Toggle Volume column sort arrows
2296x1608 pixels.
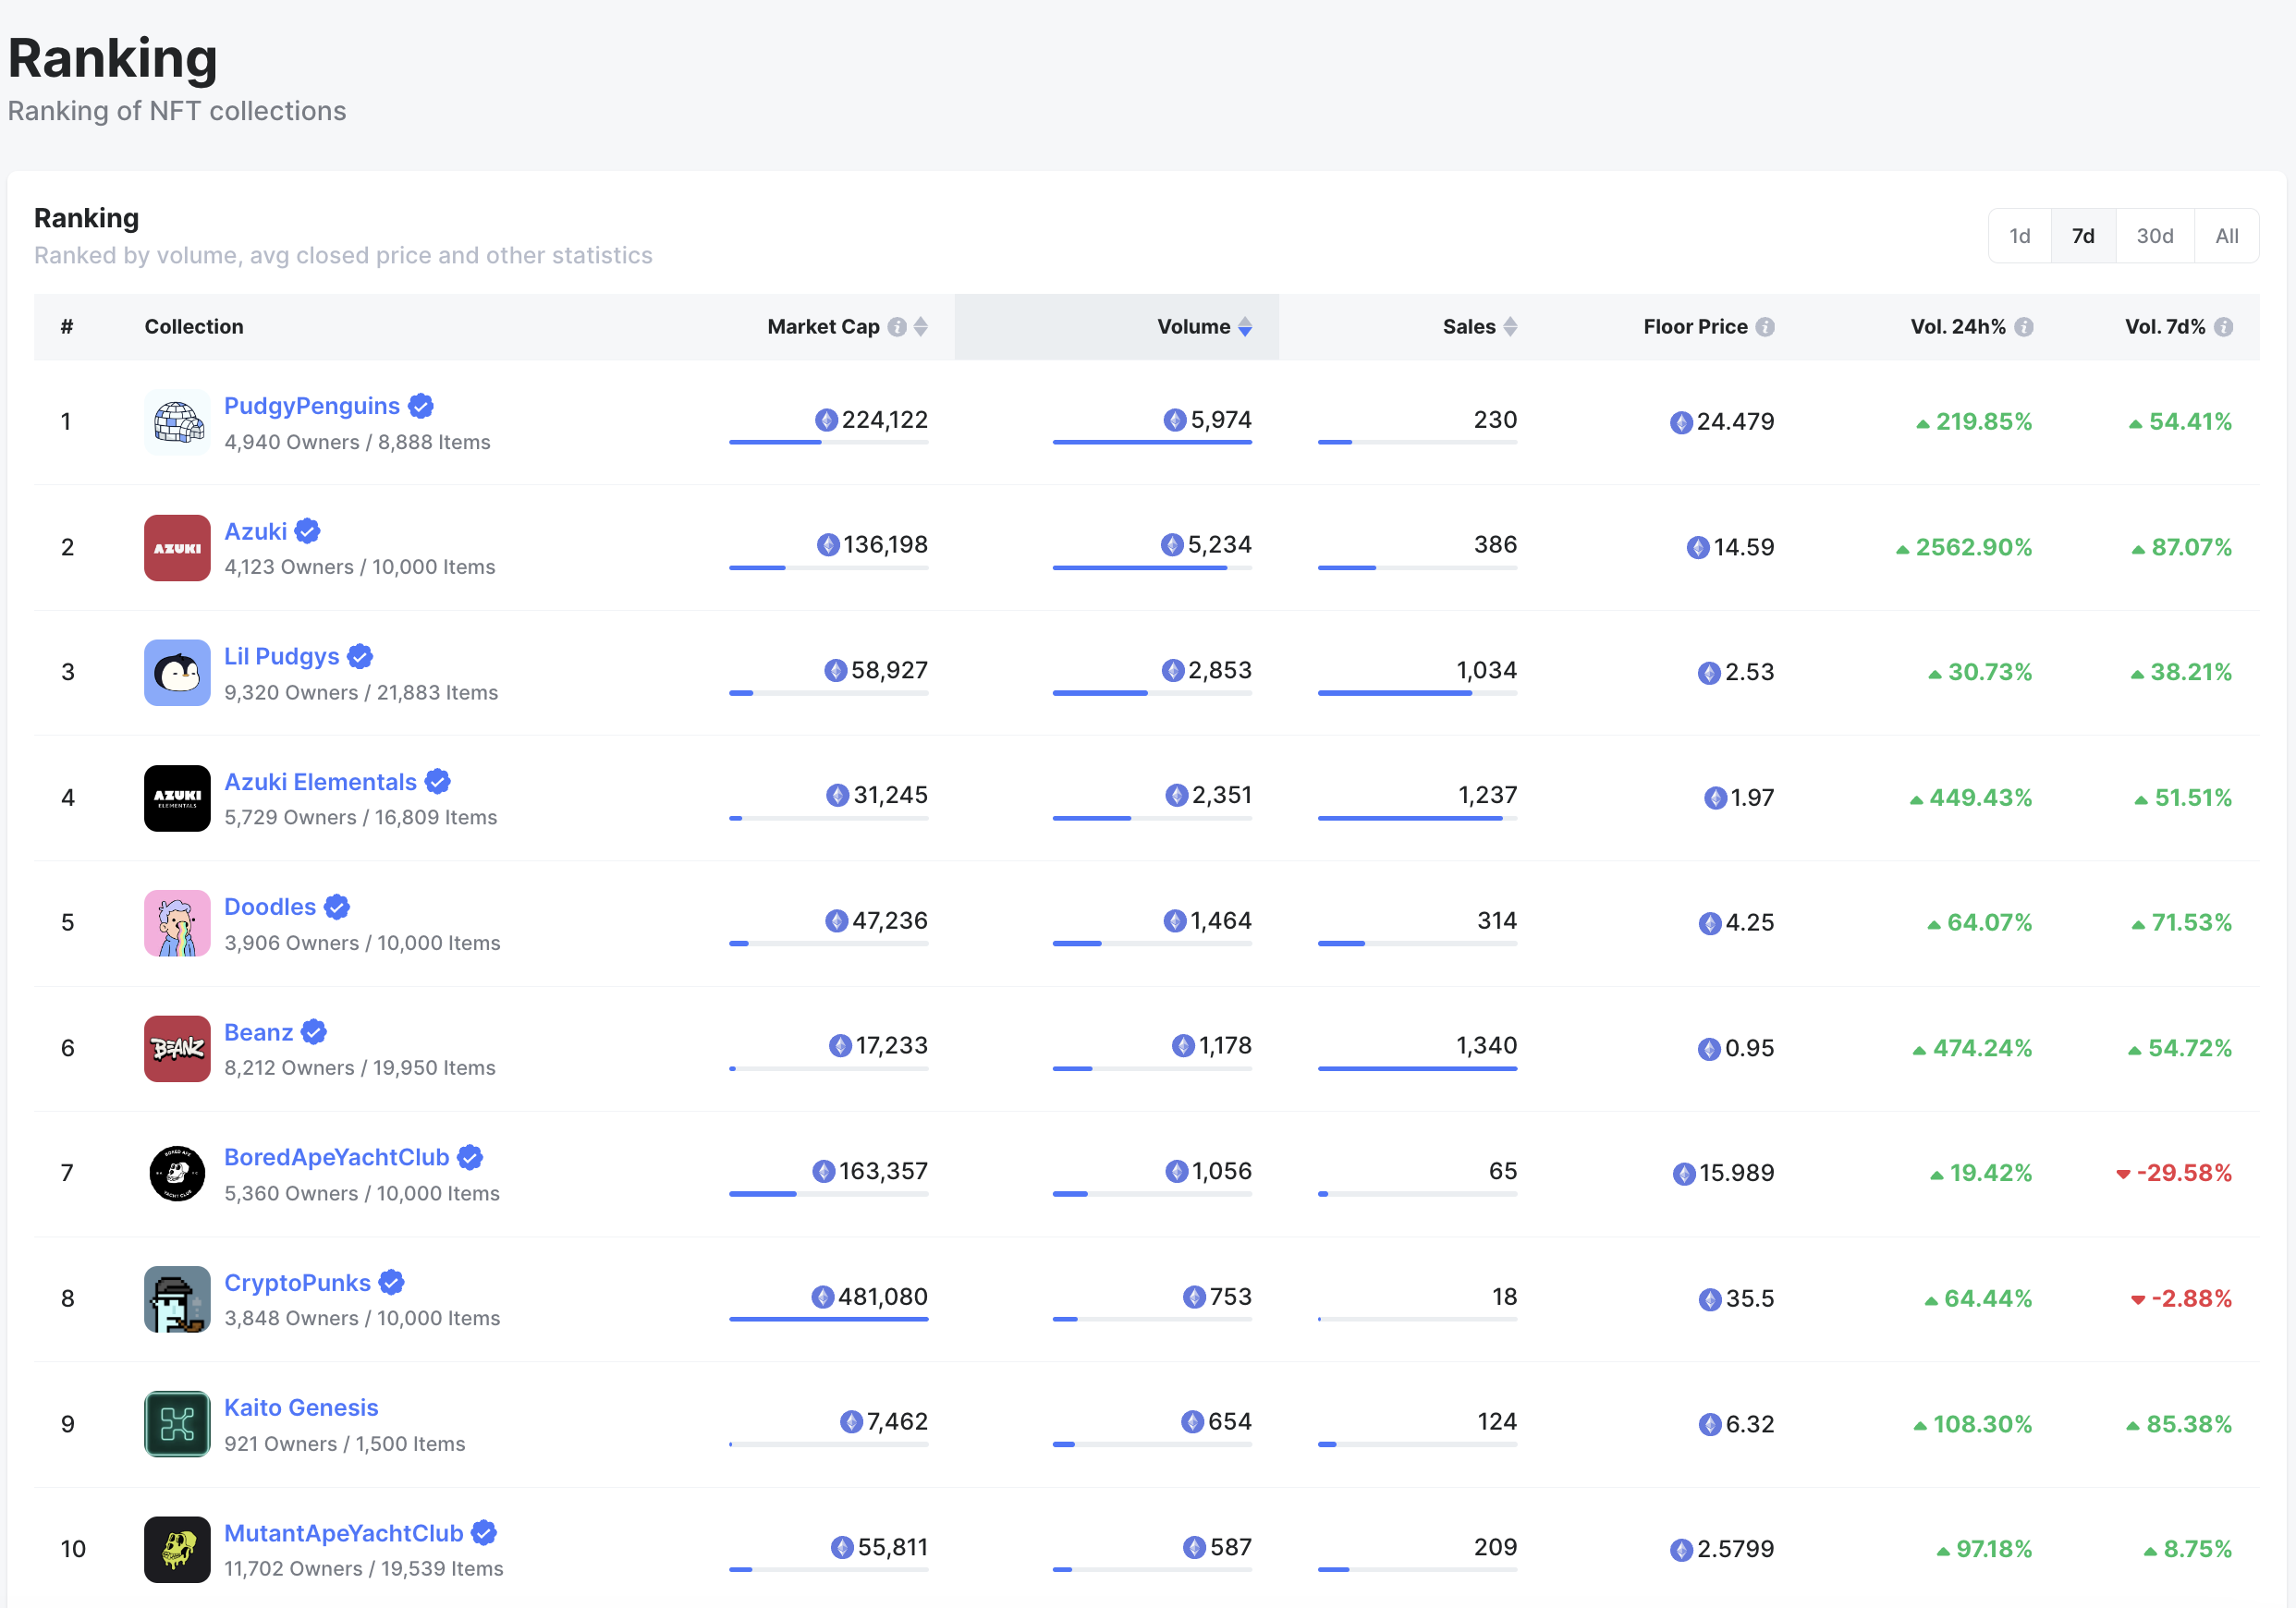1245,327
